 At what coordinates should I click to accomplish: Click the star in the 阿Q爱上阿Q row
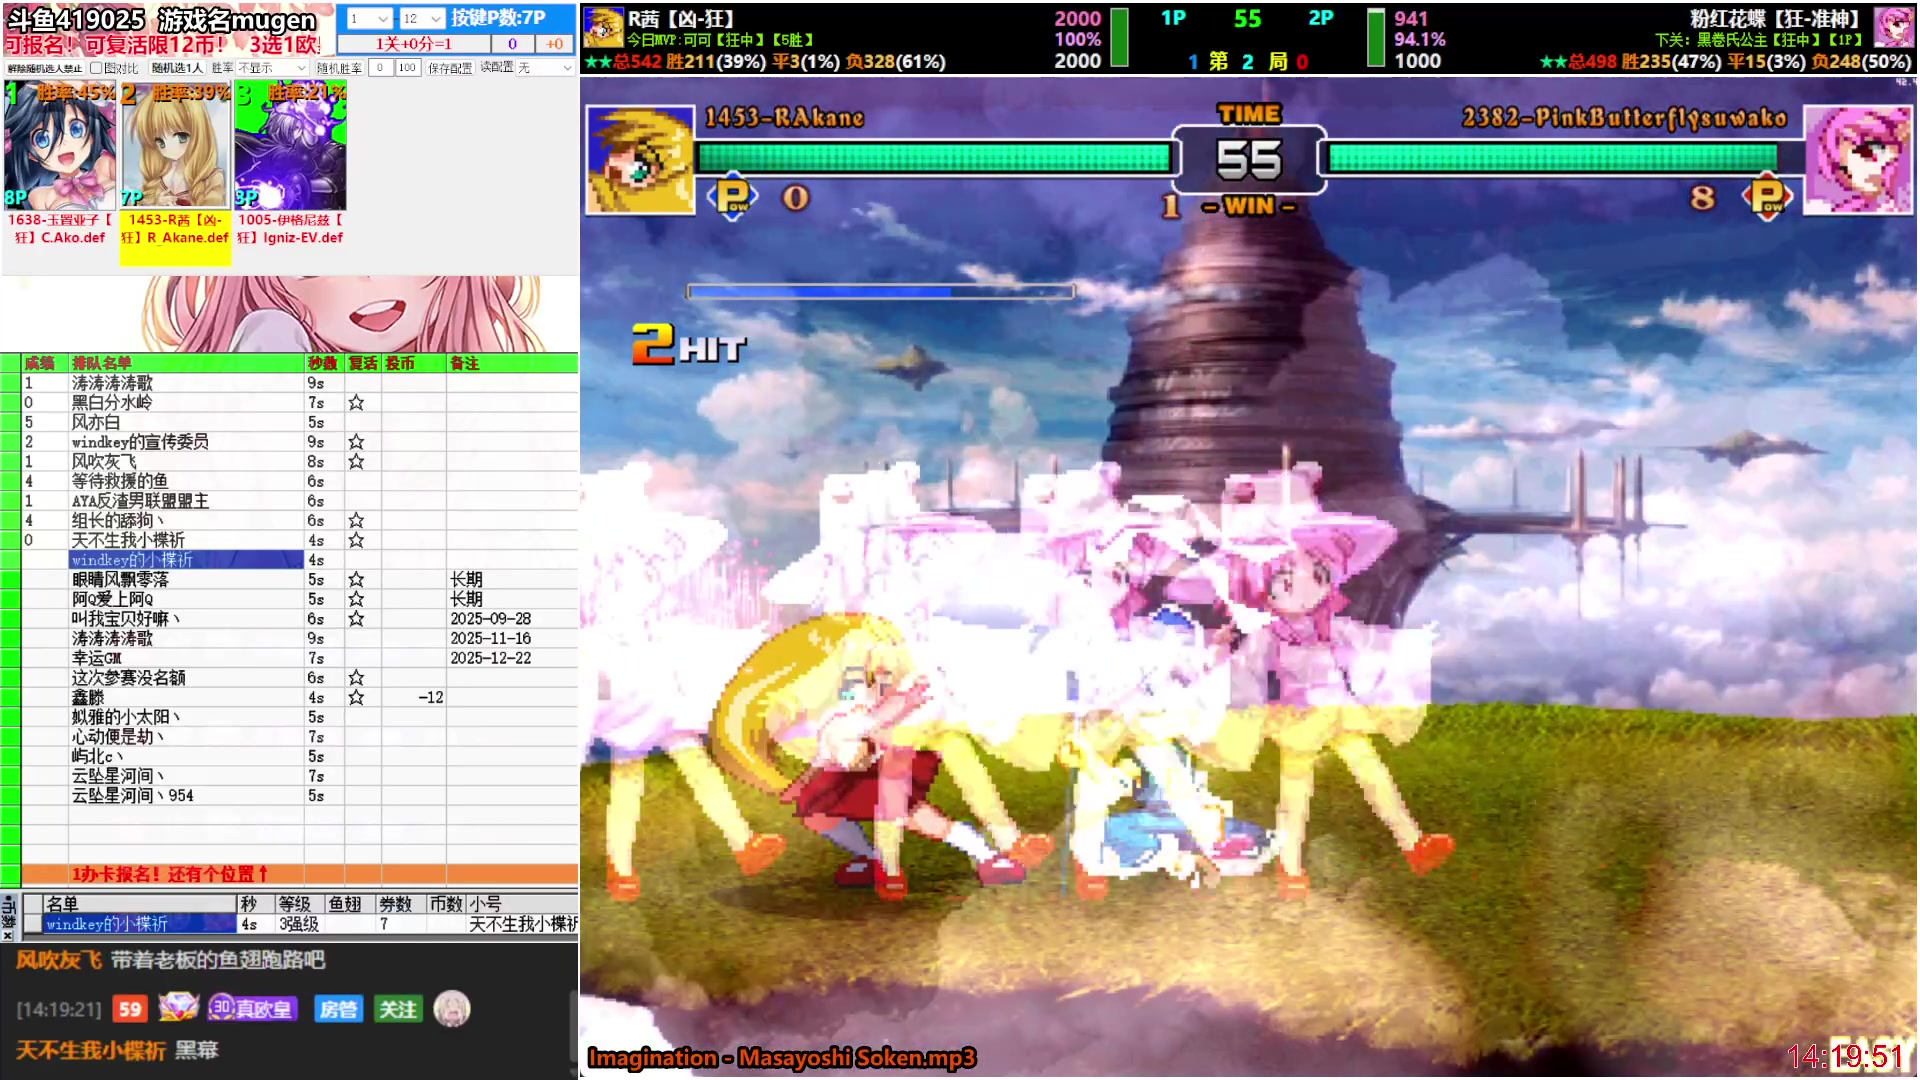(x=356, y=599)
